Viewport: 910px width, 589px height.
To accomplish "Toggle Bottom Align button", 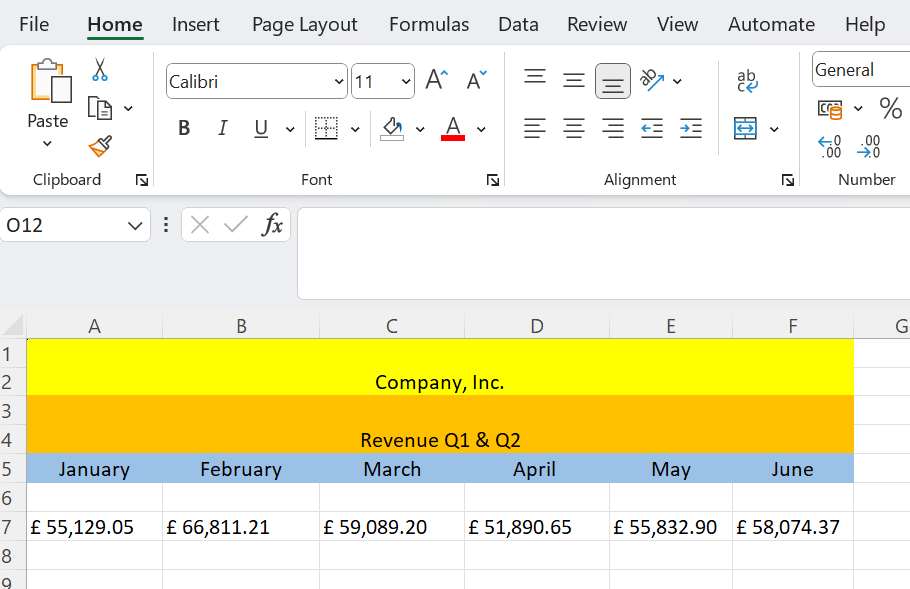I will click(x=613, y=81).
